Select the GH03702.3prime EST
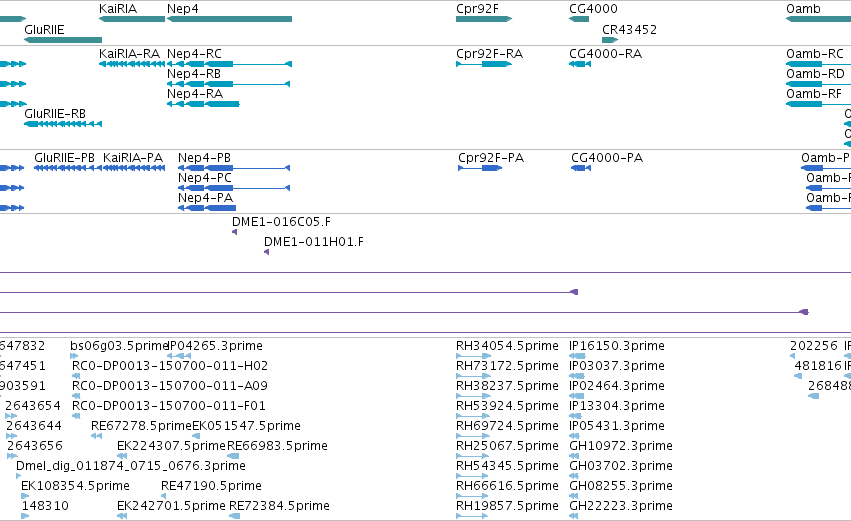The width and height of the screenshot is (851, 521). (x=574, y=476)
